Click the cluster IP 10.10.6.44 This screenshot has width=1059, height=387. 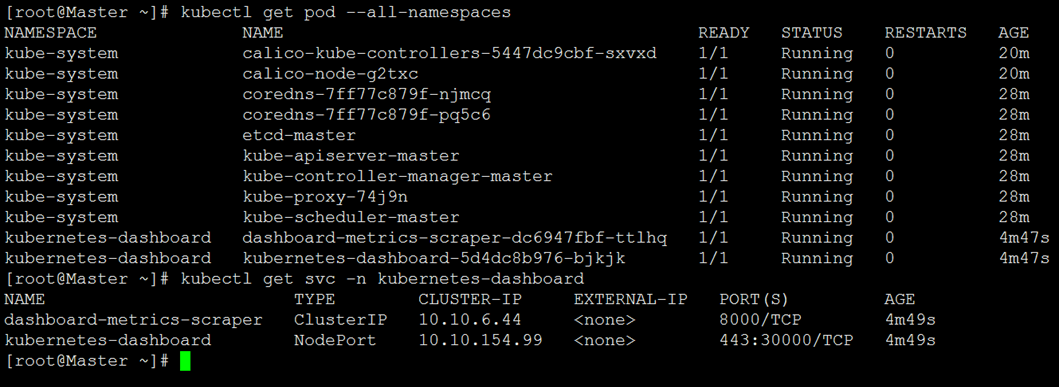point(469,319)
